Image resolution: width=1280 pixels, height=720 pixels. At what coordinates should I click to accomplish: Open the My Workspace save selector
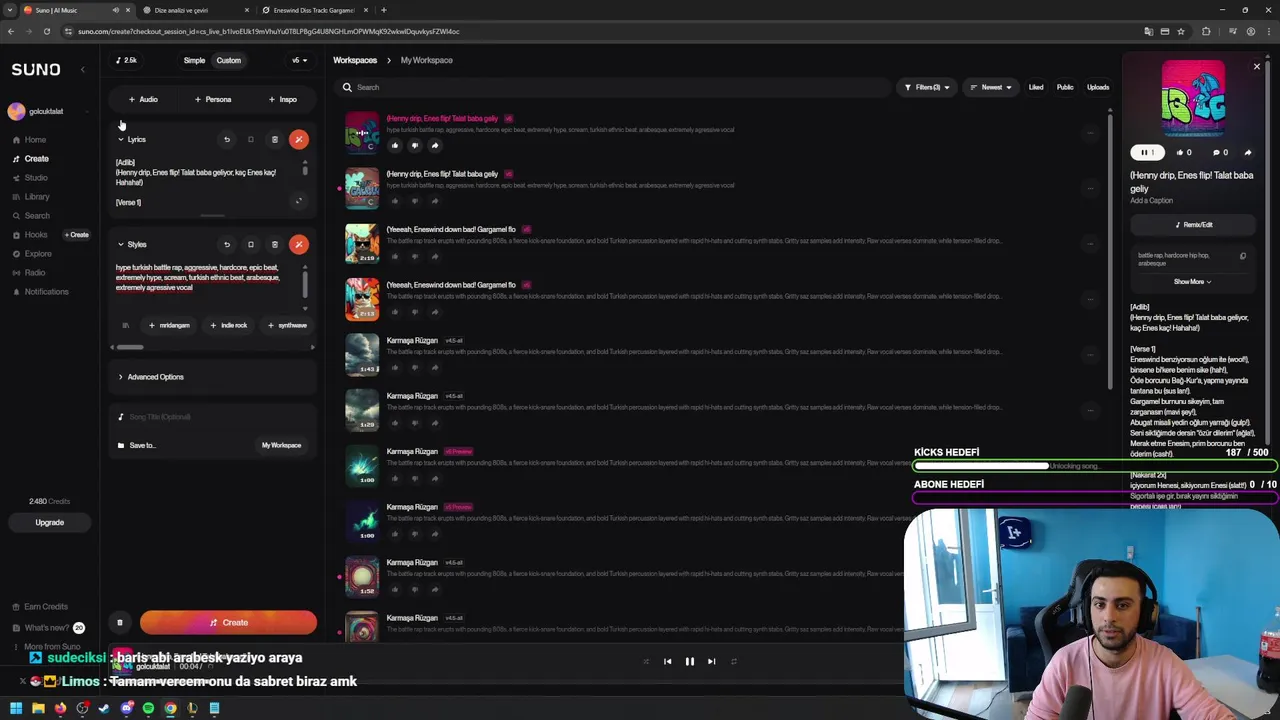[x=281, y=445]
